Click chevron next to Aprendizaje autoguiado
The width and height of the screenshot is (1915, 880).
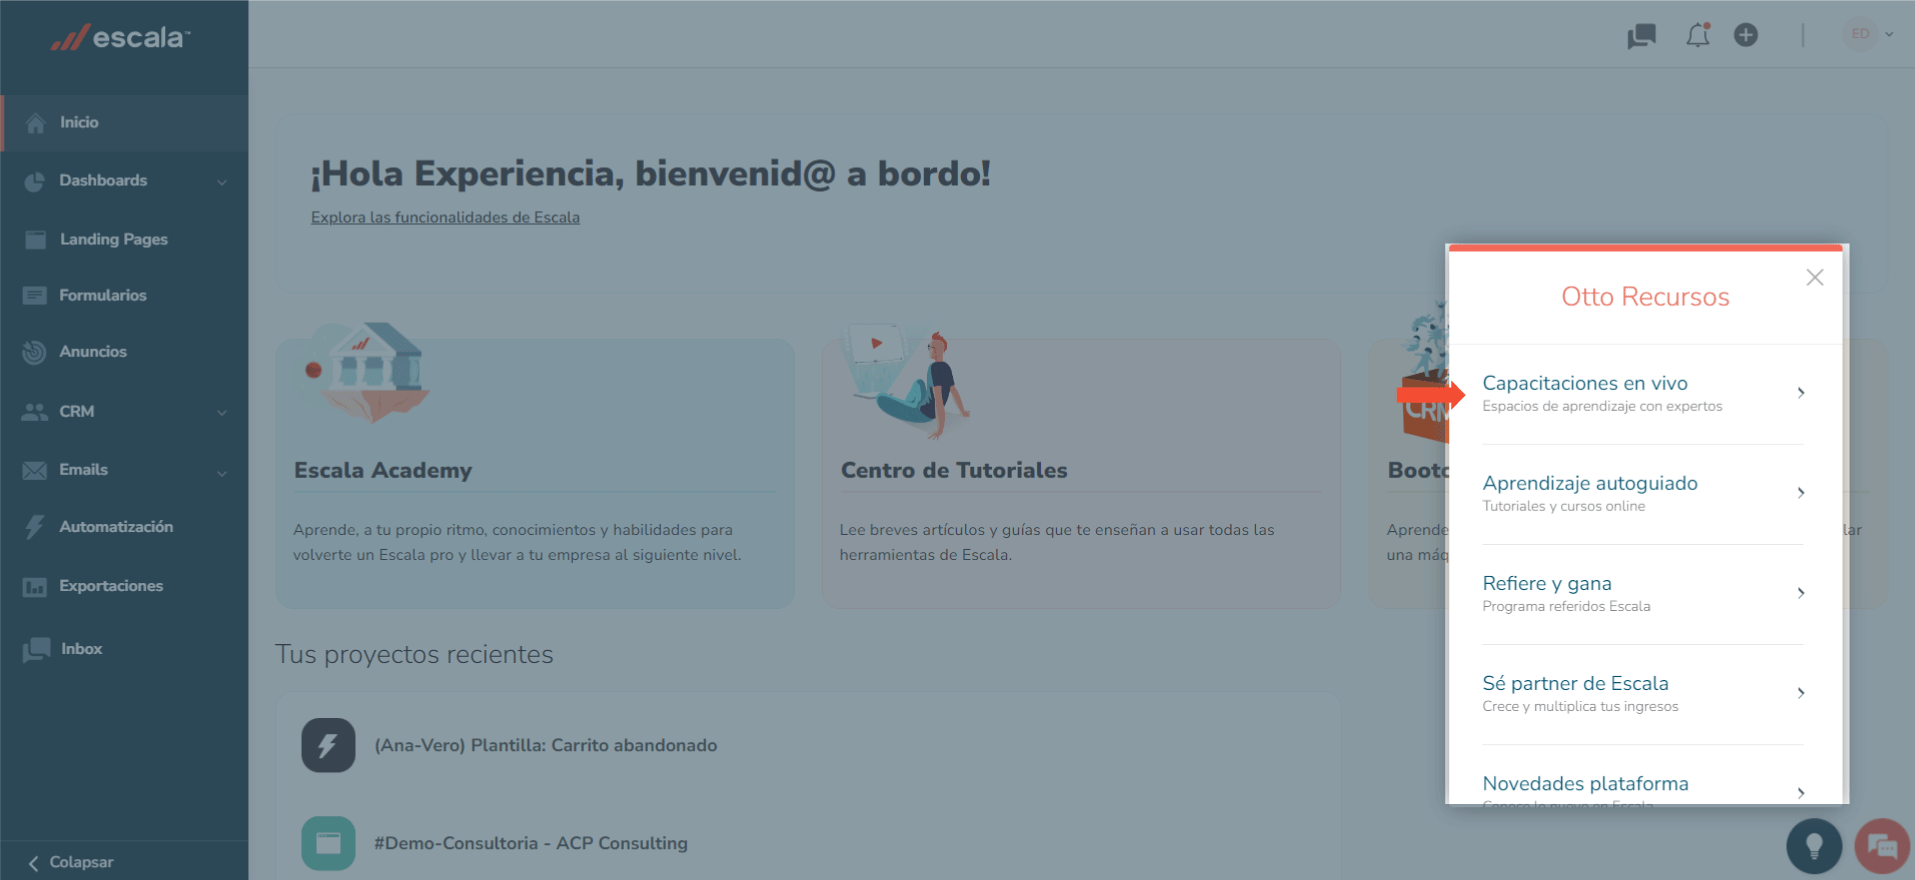pos(1801,493)
